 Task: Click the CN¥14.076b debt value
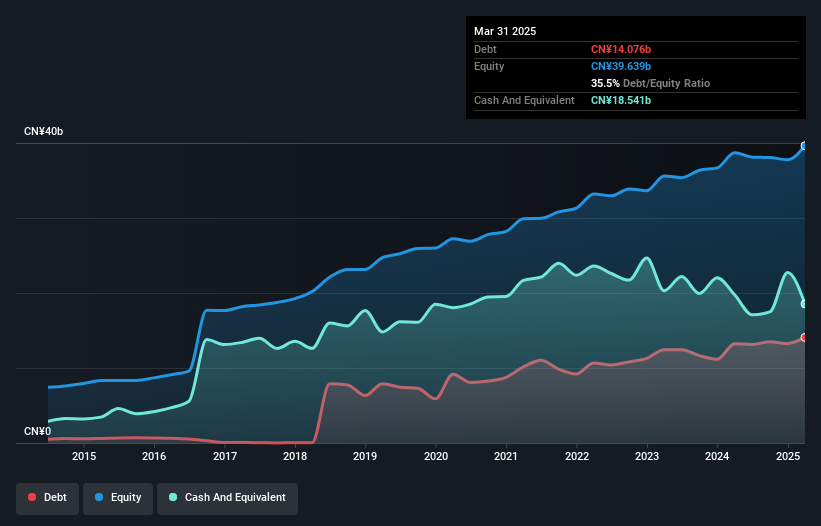620,49
